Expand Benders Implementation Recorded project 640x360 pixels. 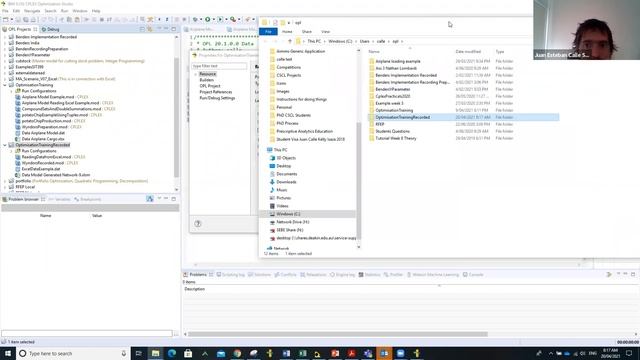pyautogui.click(x=5, y=37)
